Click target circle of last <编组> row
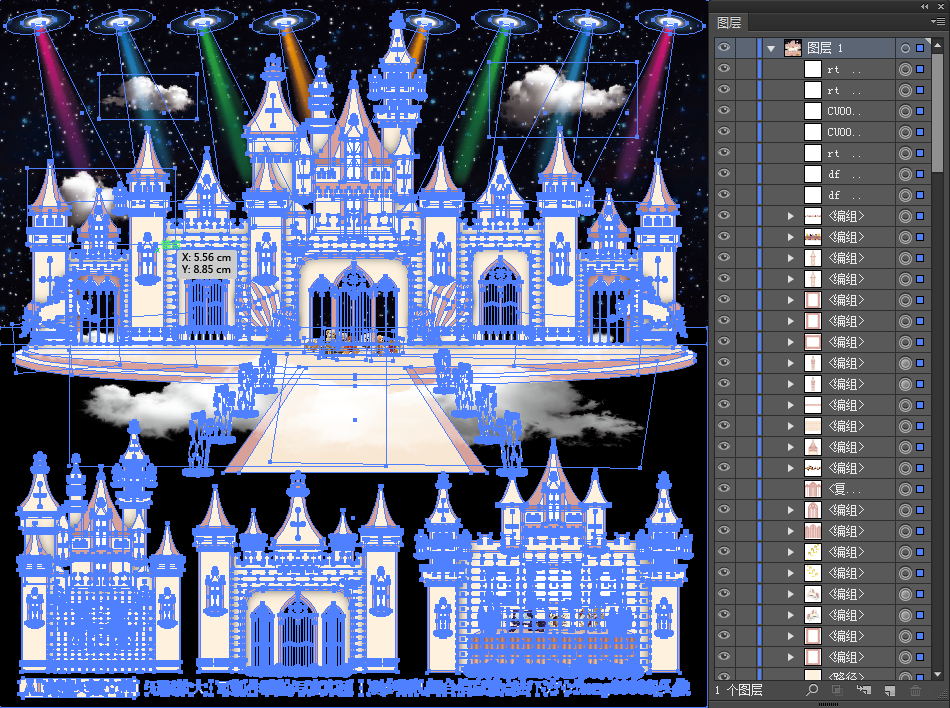 click(905, 657)
